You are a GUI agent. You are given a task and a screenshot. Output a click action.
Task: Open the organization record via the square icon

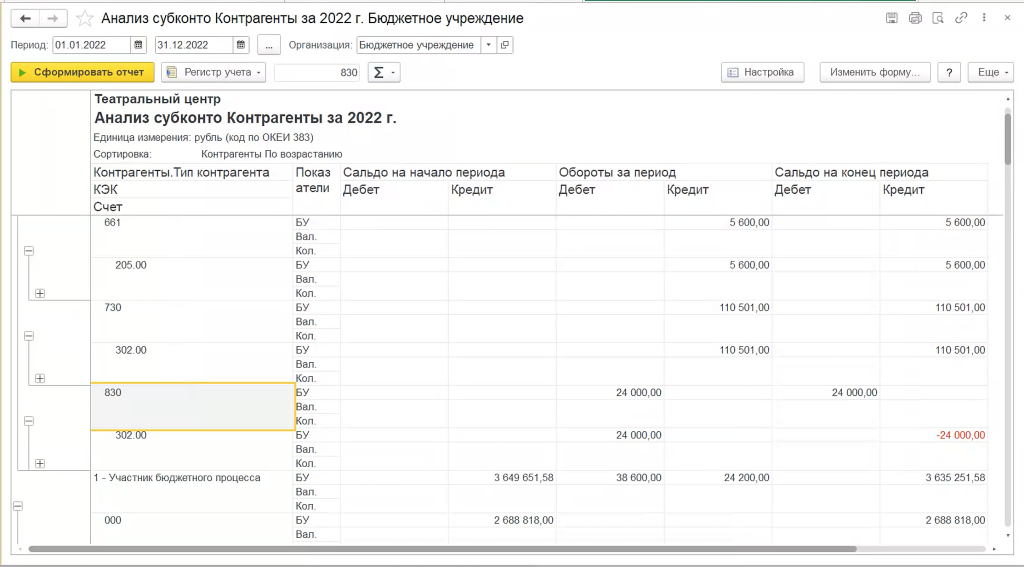[505, 45]
